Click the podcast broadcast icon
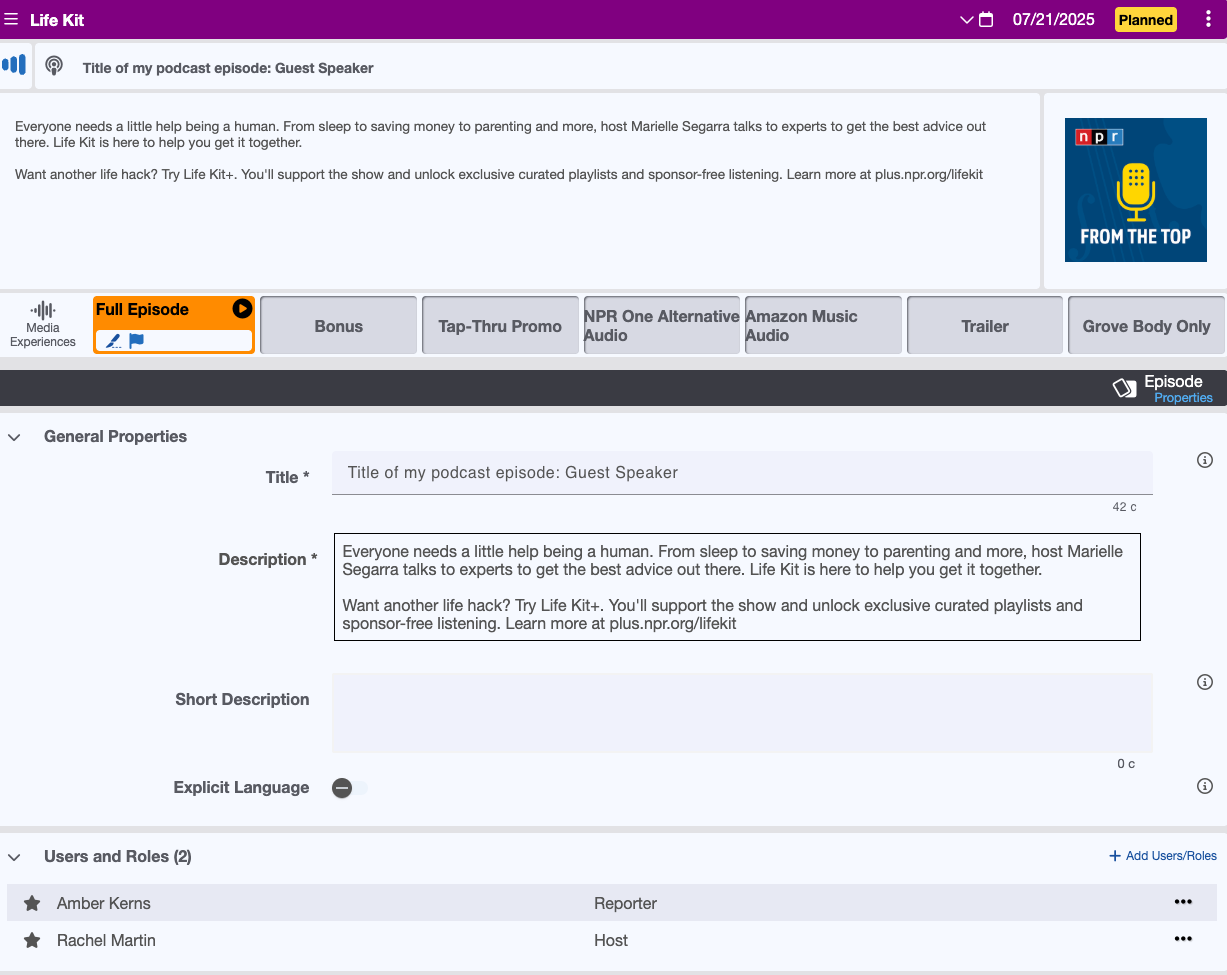This screenshot has width=1227, height=975. click(x=54, y=67)
